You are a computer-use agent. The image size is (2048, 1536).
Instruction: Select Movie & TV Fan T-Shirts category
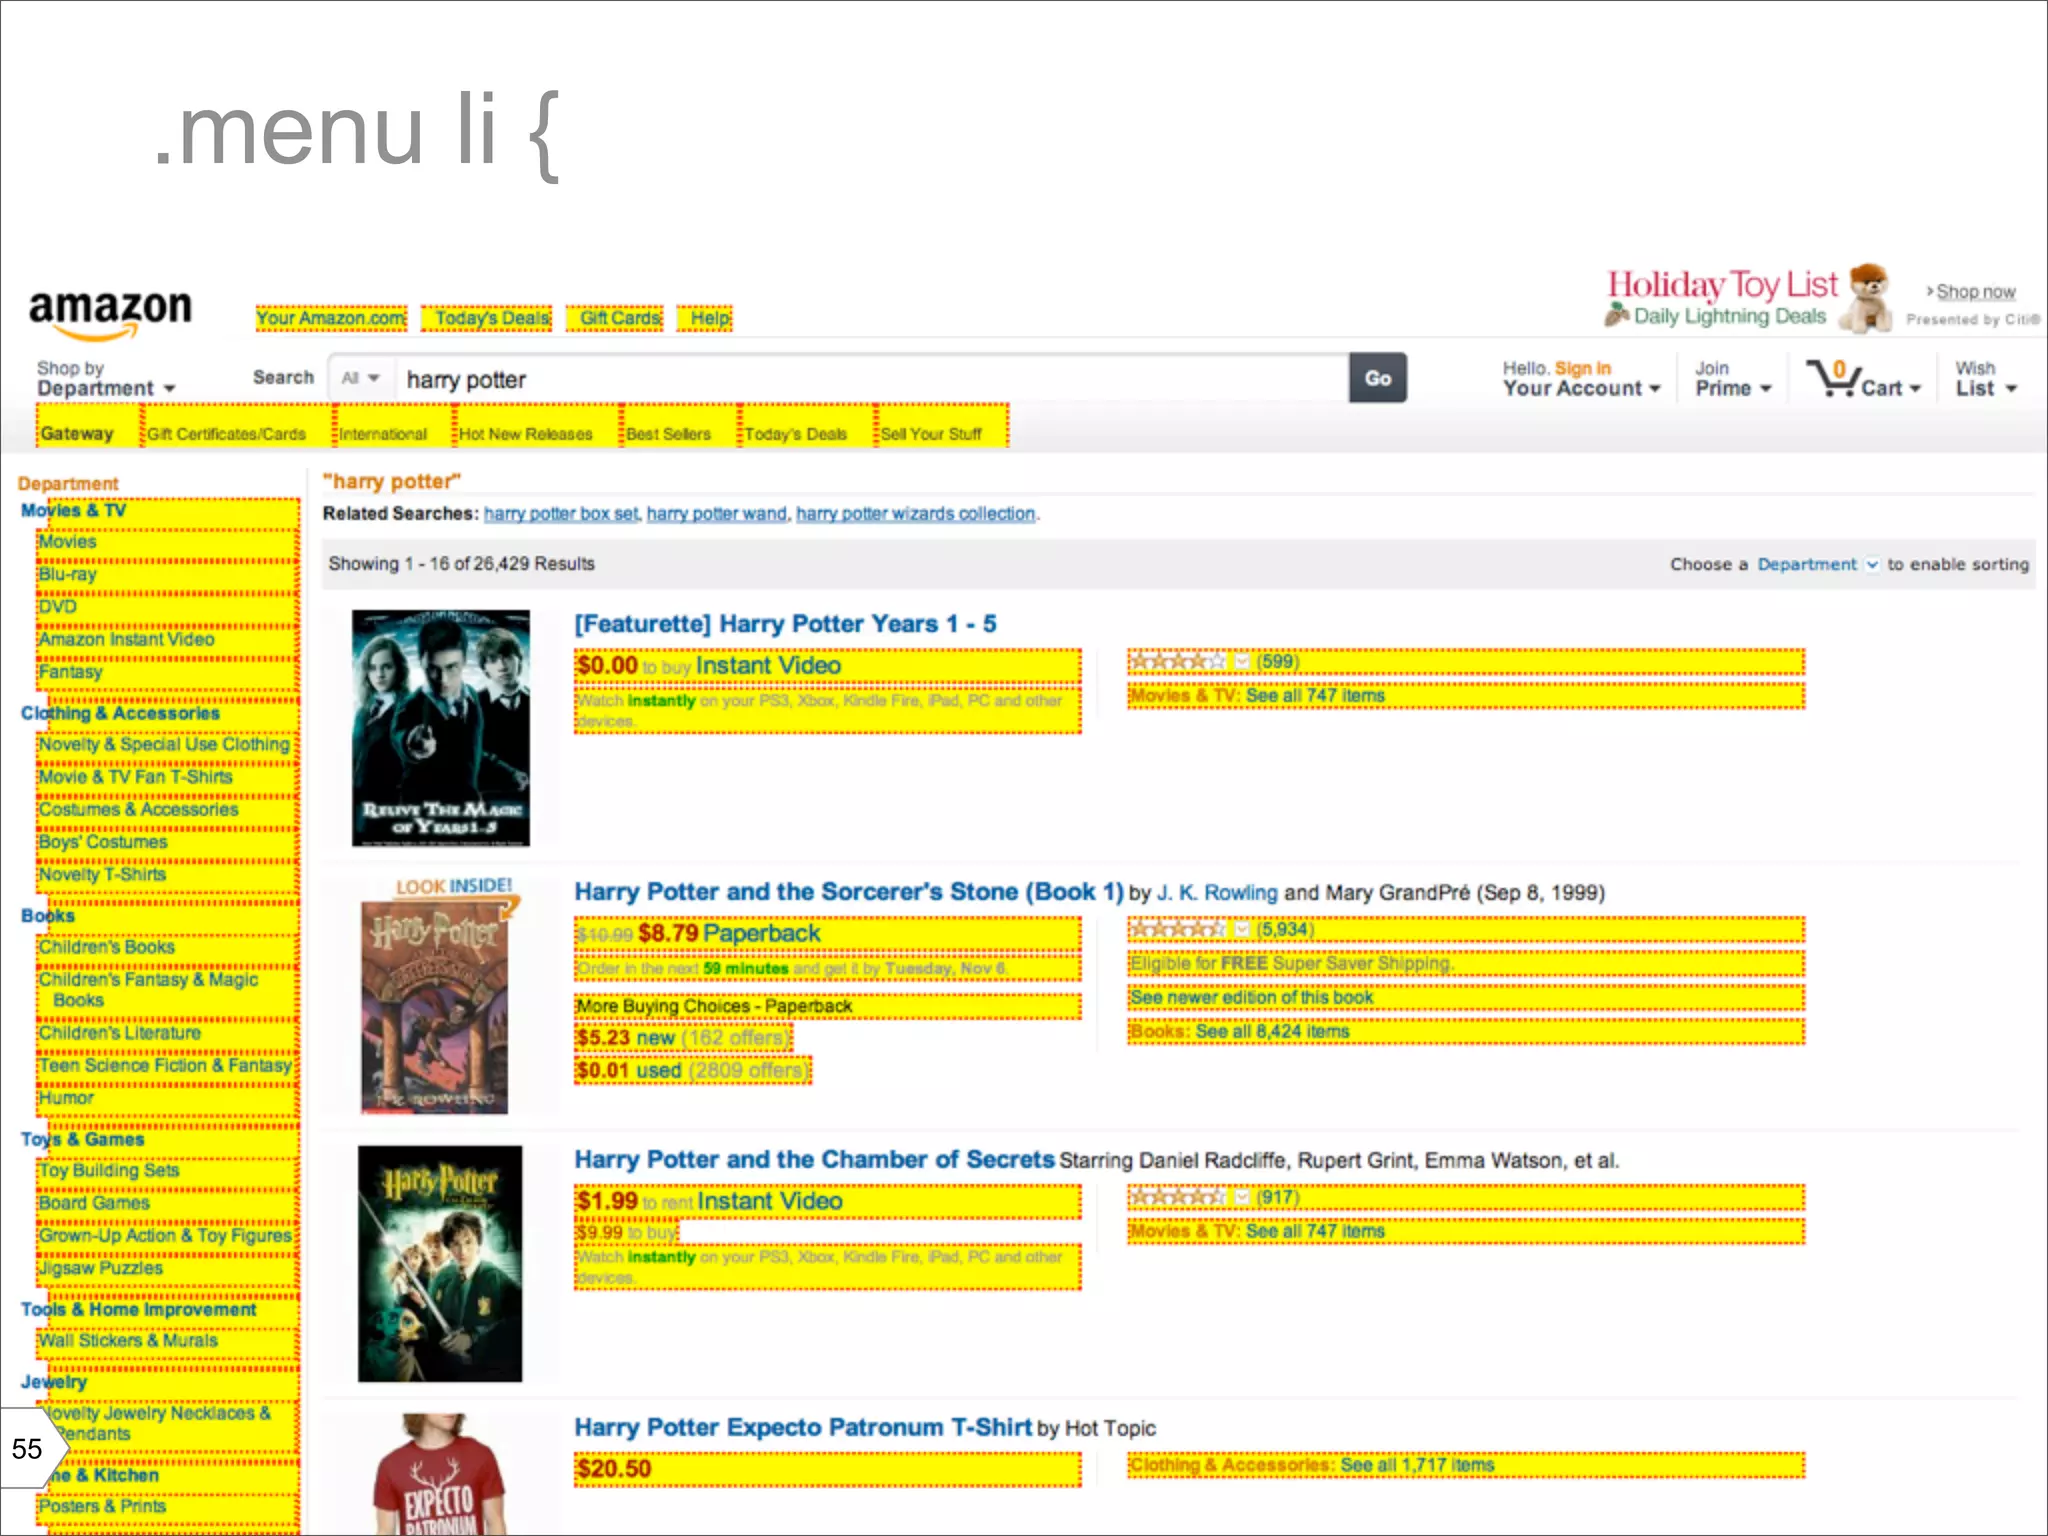pyautogui.click(x=135, y=777)
